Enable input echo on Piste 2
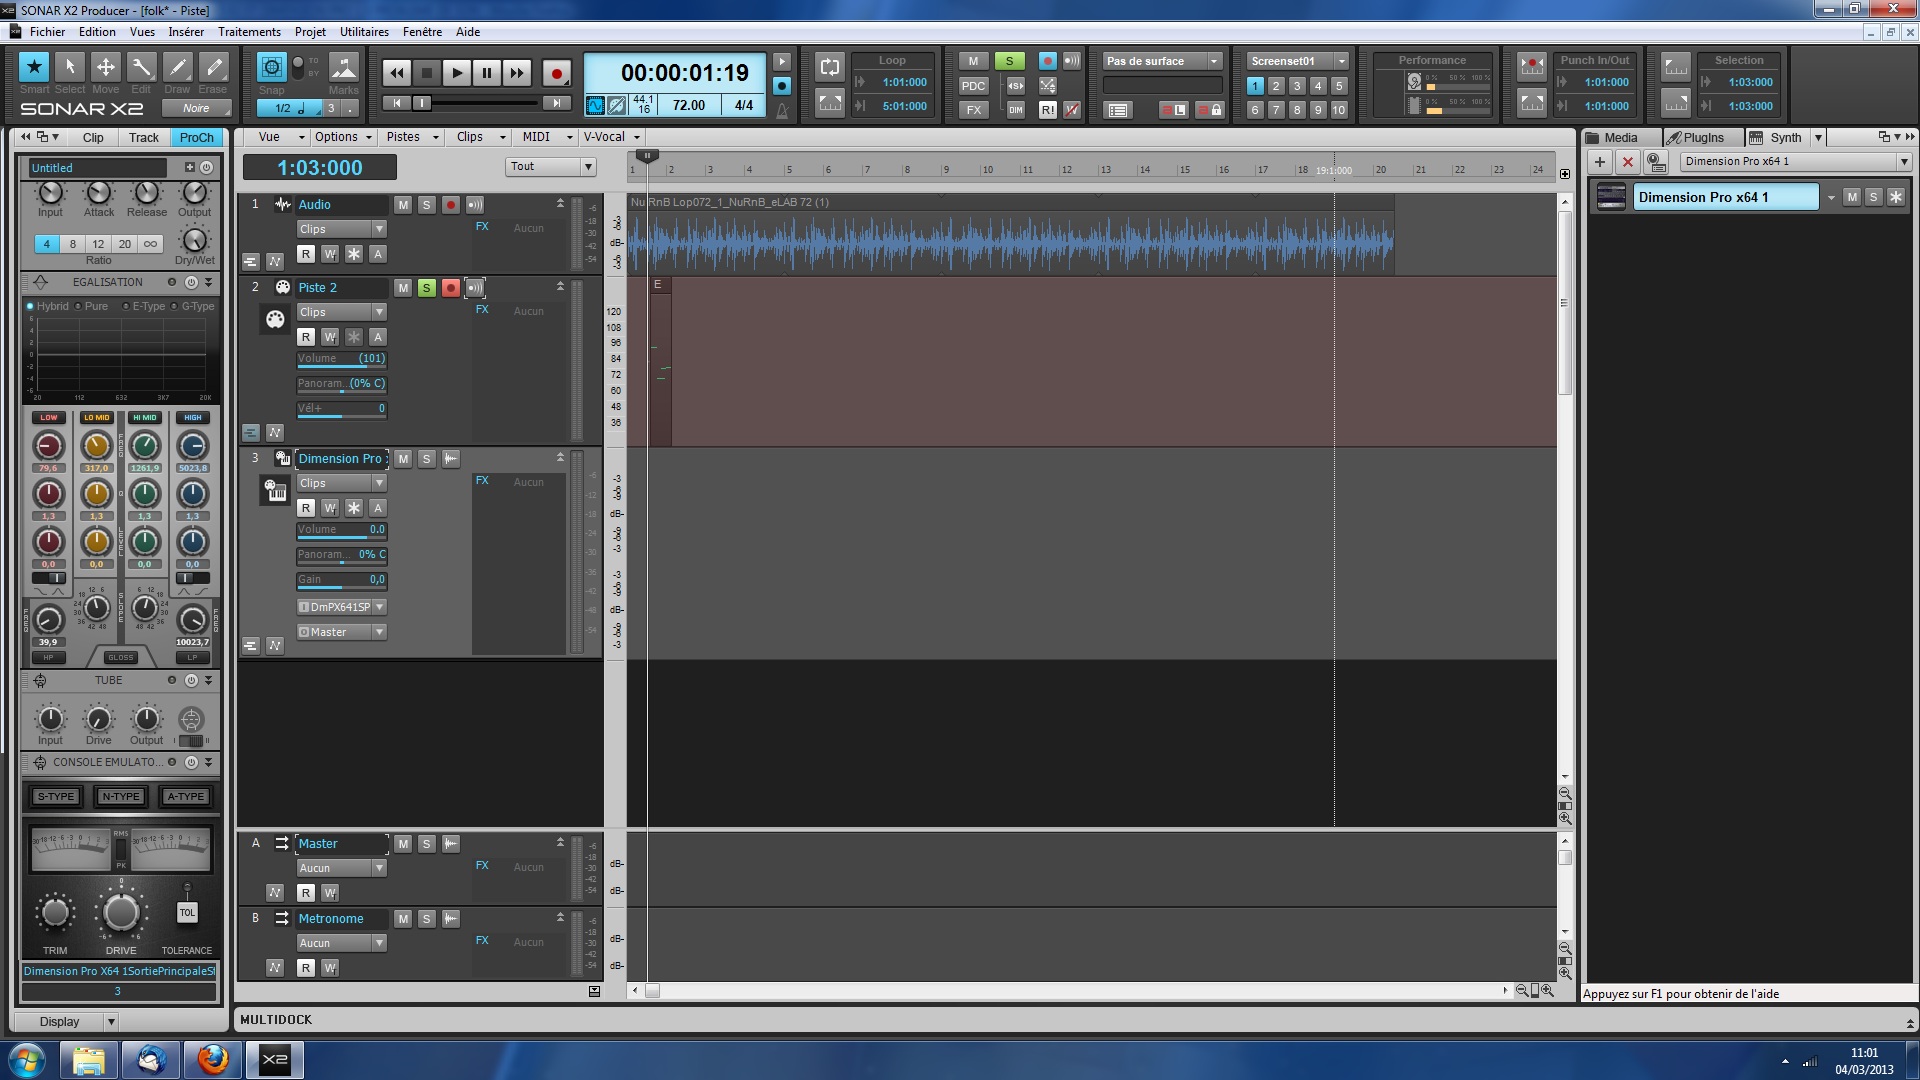1920x1080 pixels. tap(475, 288)
